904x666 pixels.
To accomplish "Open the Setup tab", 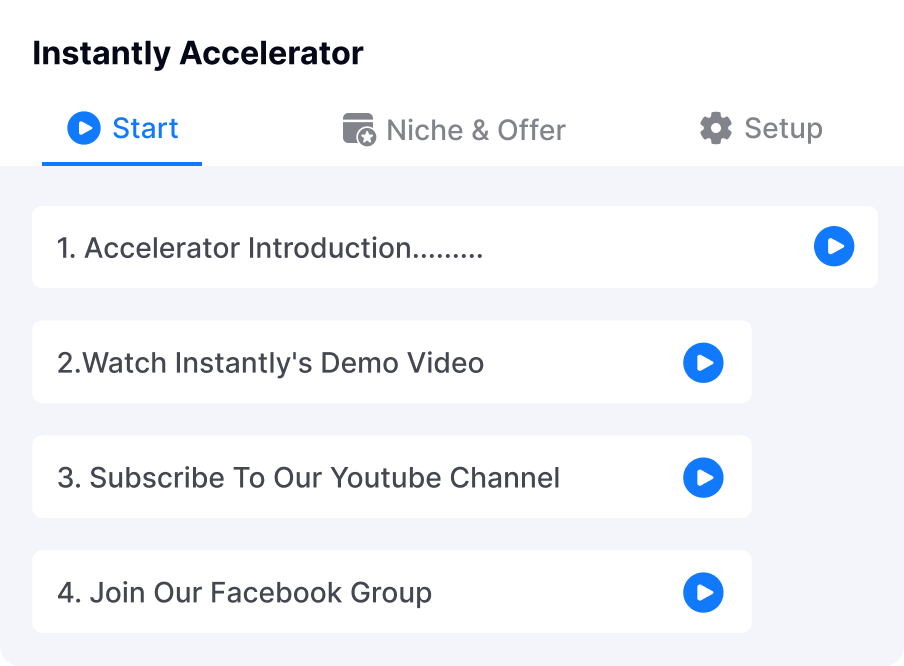I will [761, 128].
